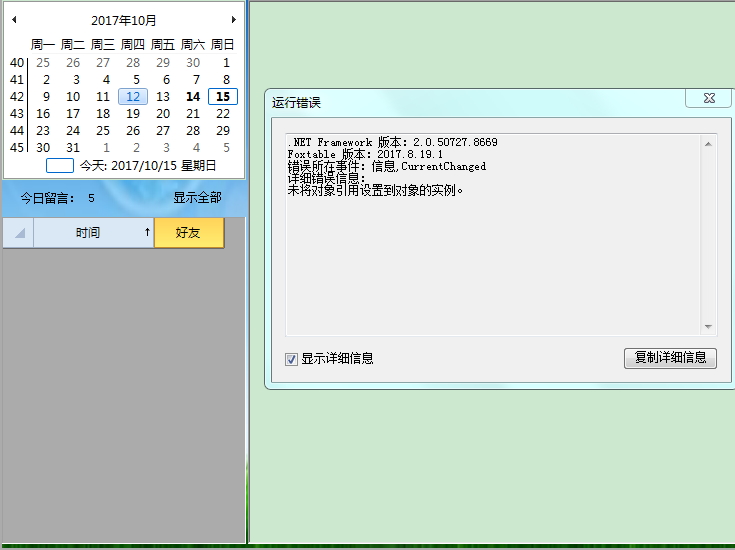Select October 27 in calendar
Screen dimensions: 735x550
(163, 130)
